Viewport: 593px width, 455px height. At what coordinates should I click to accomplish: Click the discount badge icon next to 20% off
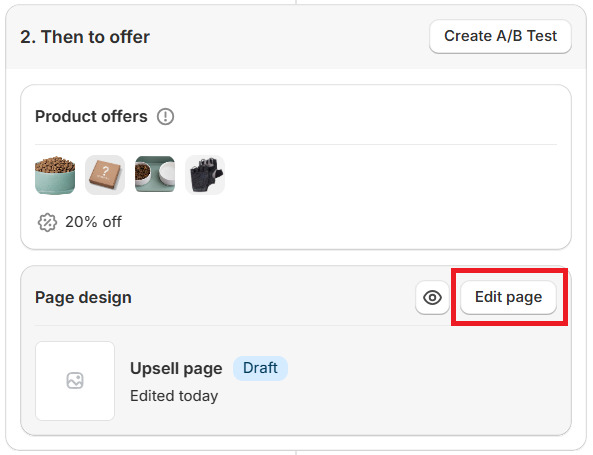tap(47, 222)
